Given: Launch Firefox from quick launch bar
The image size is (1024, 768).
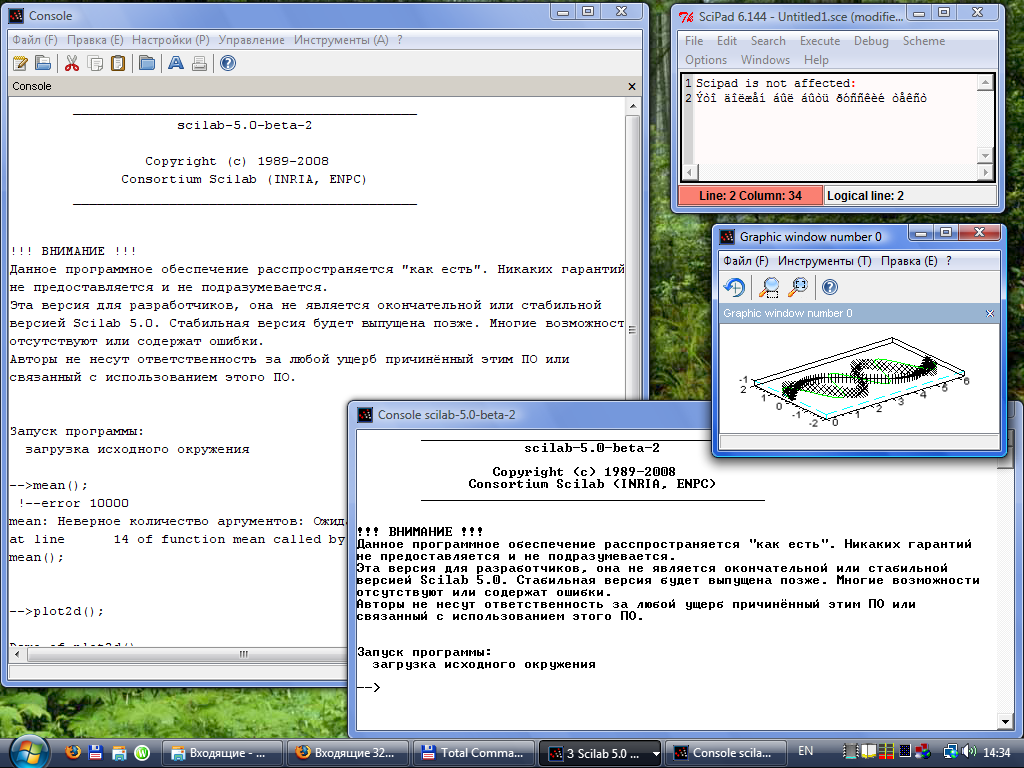Looking at the screenshot, I should coord(73,752).
